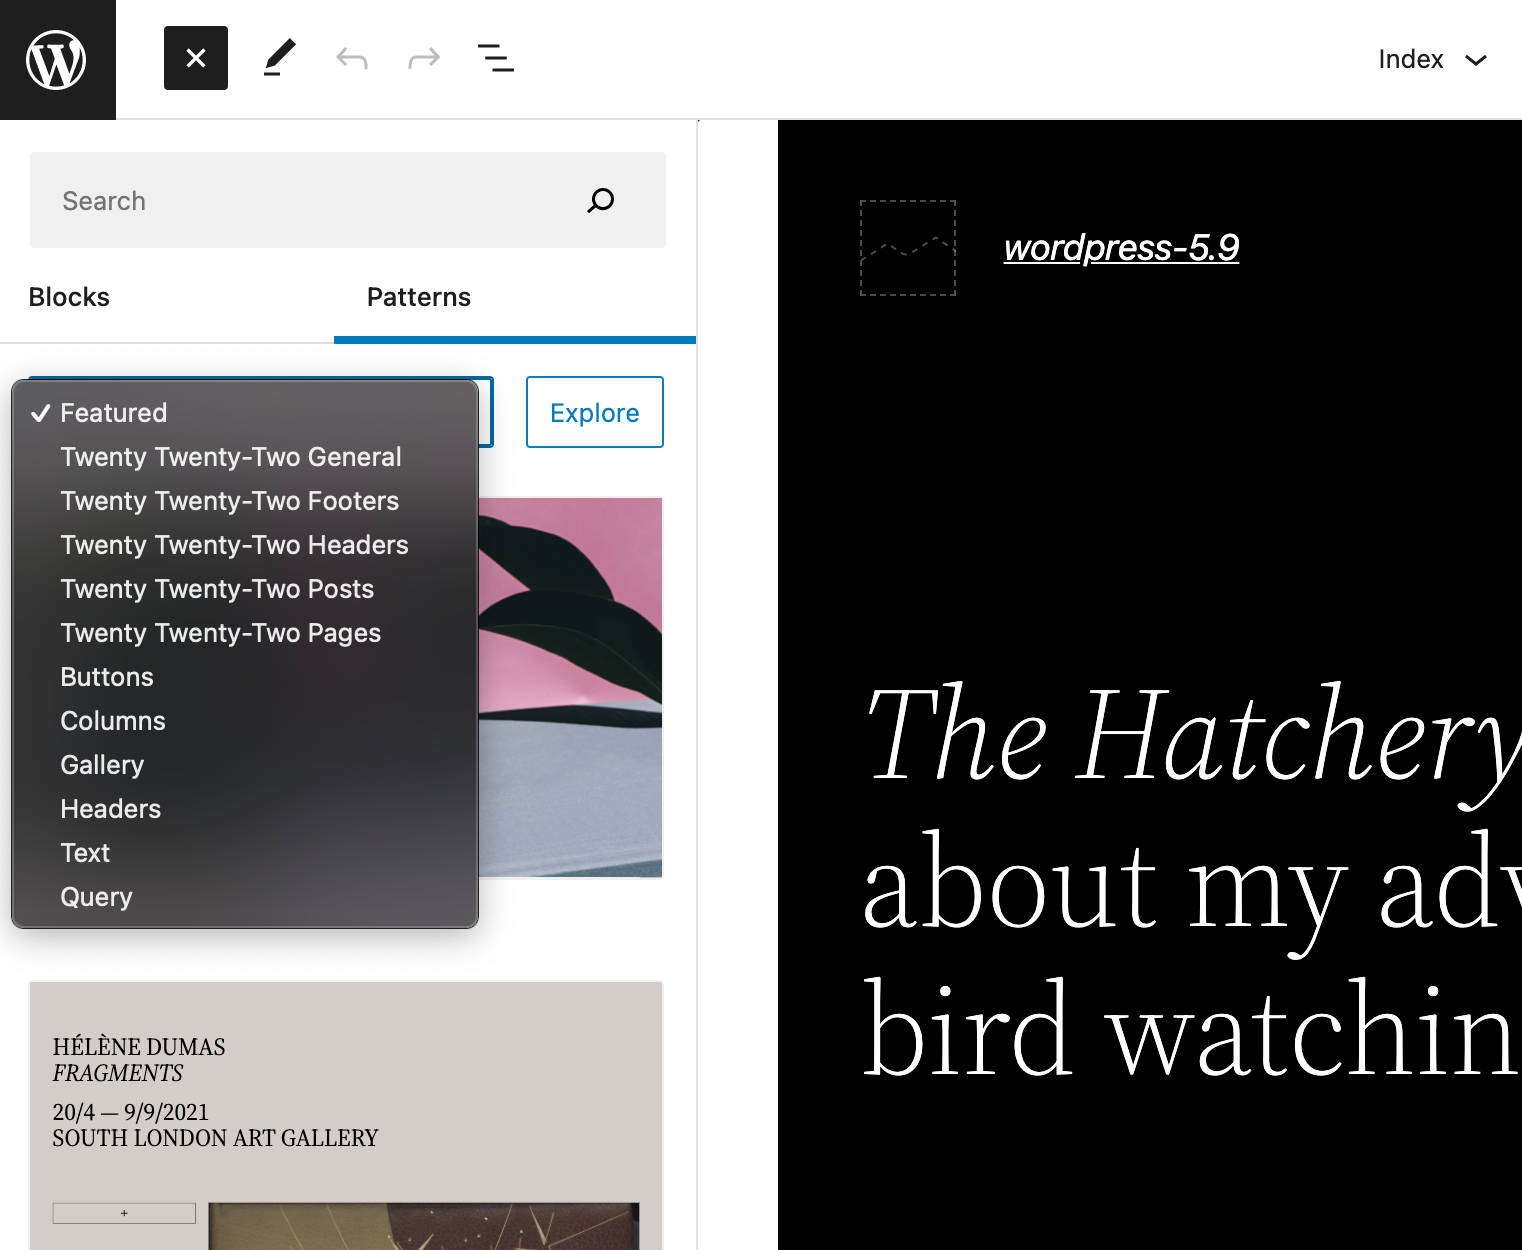
Task: Select the checked Featured option
Action: pos(114,413)
